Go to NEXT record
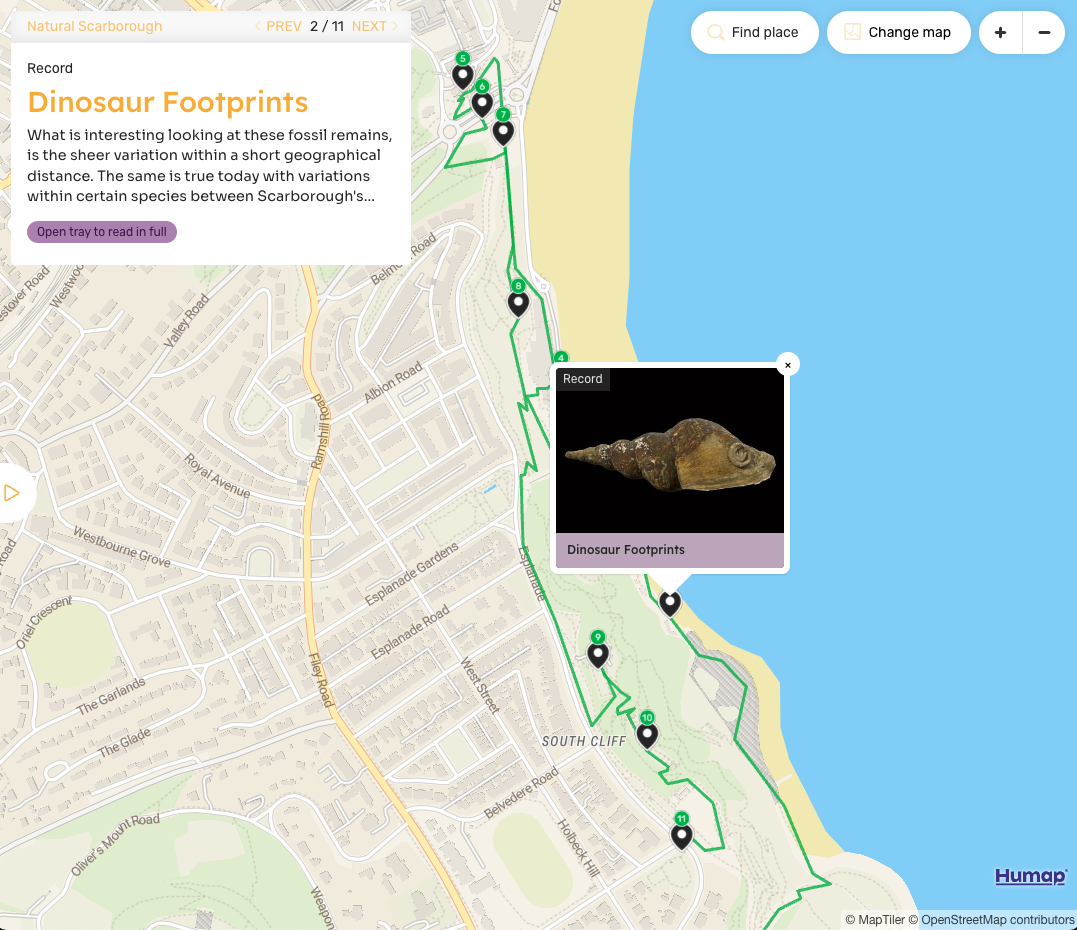The width and height of the screenshot is (1077, 930). point(374,26)
